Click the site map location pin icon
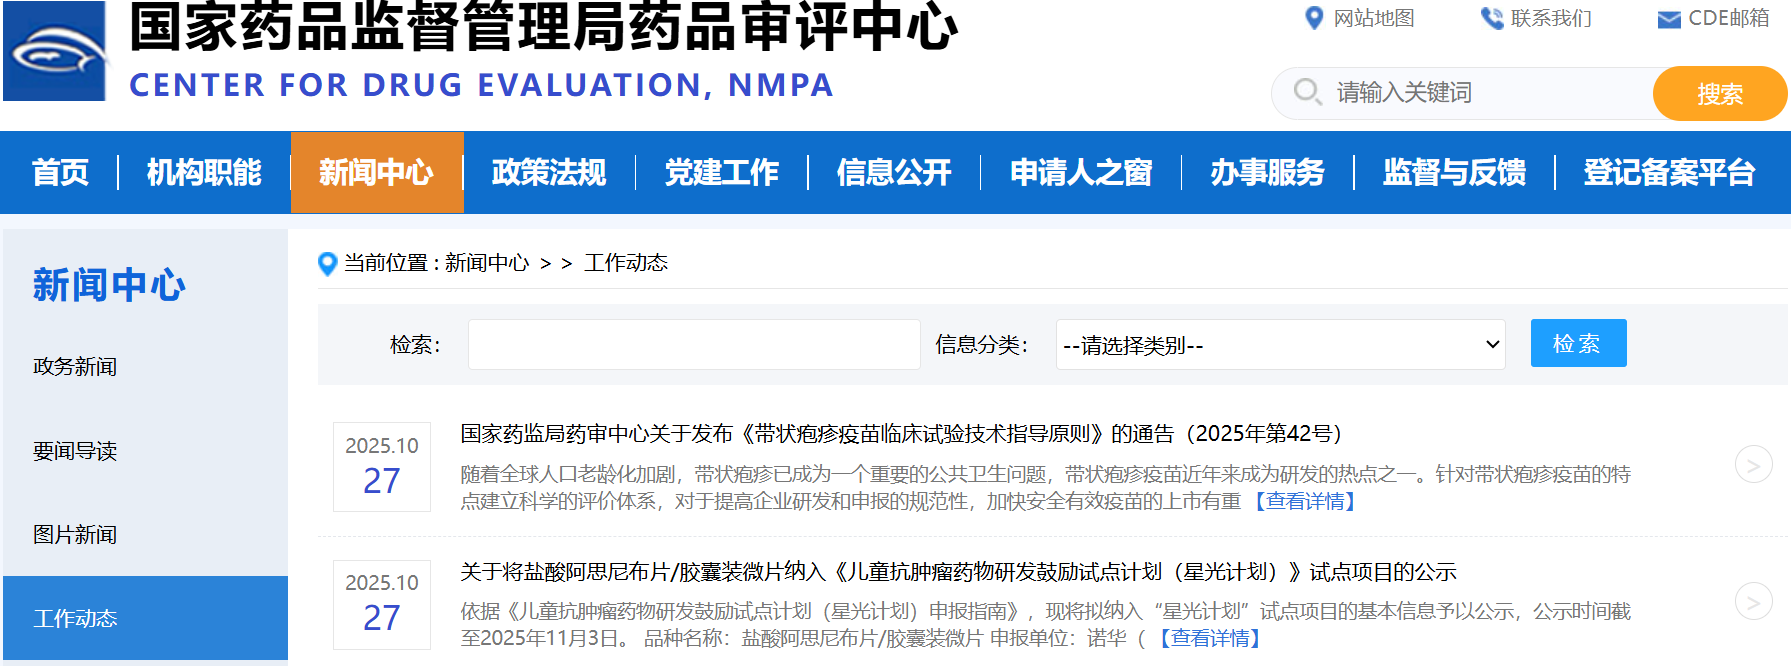Screen dimensions: 1791x666 click(1314, 18)
